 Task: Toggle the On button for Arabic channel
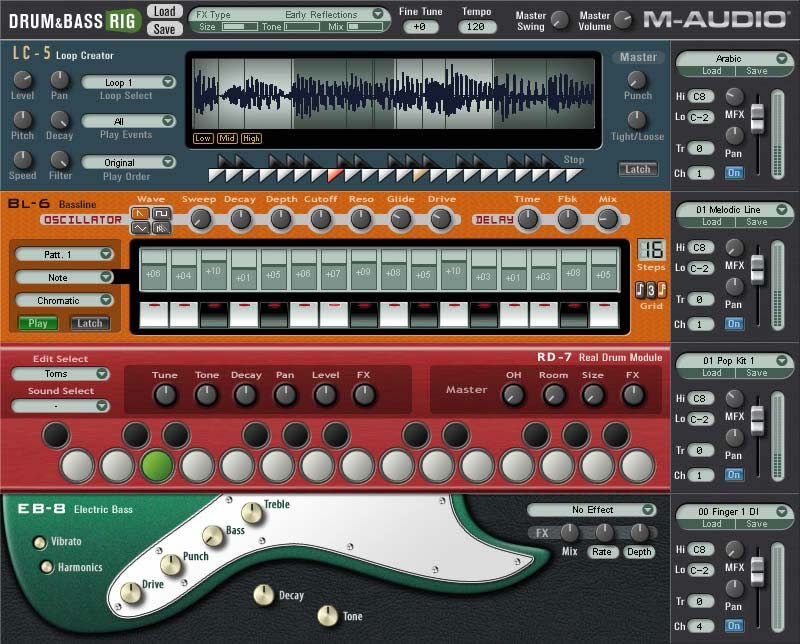[x=735, y=173]
